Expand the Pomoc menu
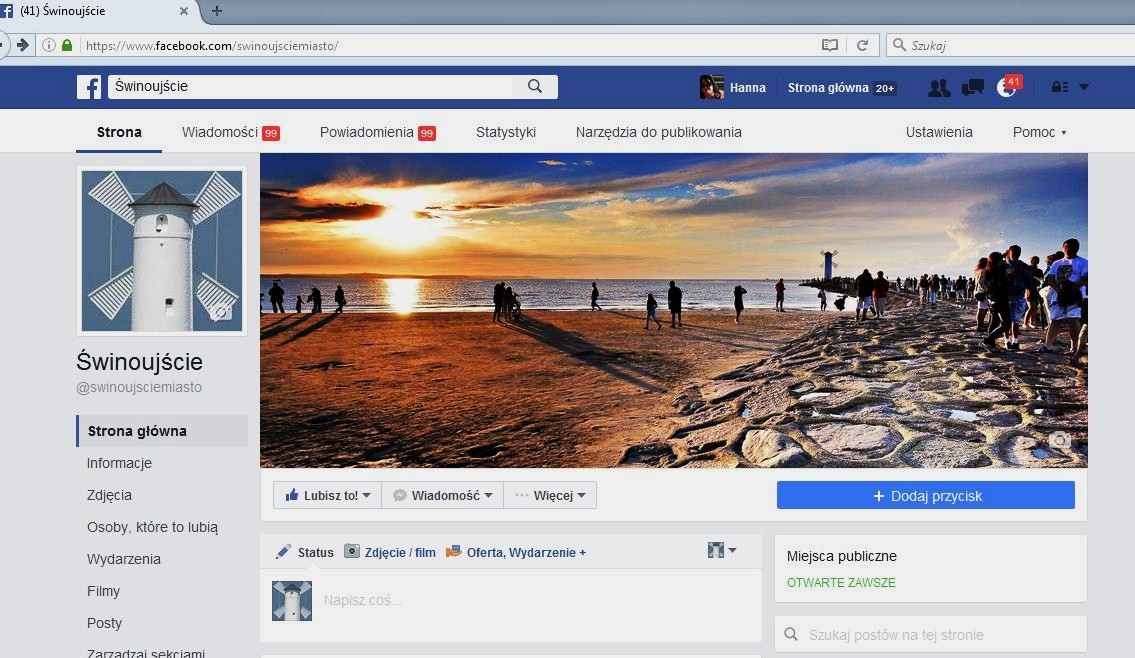This screenshot has width=1135, height=658. coord(1039,132)
